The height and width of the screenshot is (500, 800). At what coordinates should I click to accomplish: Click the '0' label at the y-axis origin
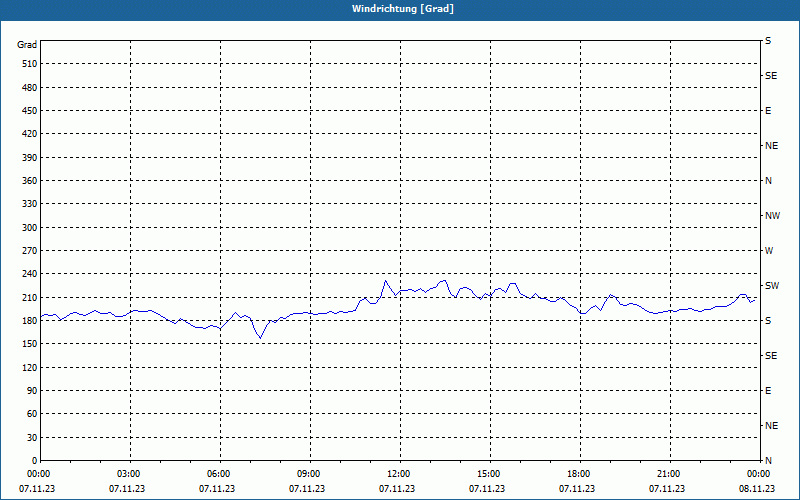click(x=35, y=460)
